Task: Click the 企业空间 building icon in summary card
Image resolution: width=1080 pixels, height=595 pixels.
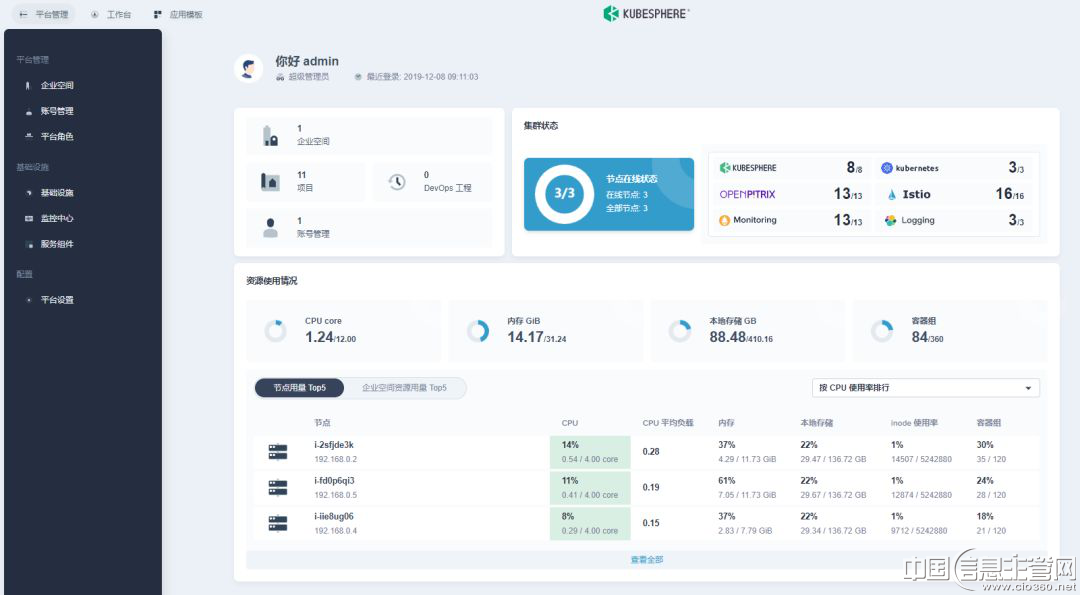Action: coord(270,136)
